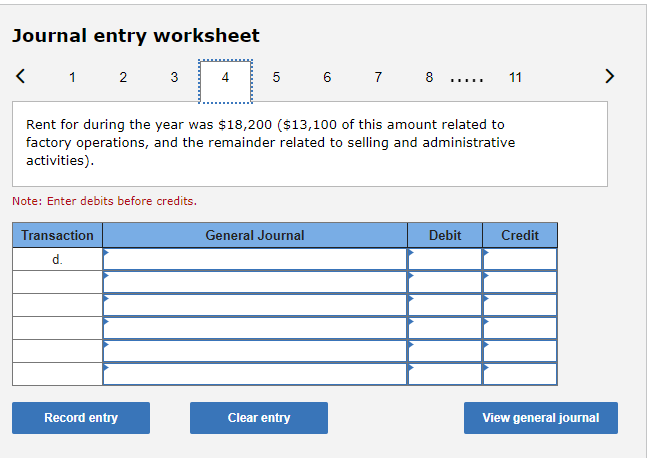Click the fifth row Credit field

click(520, 351)
